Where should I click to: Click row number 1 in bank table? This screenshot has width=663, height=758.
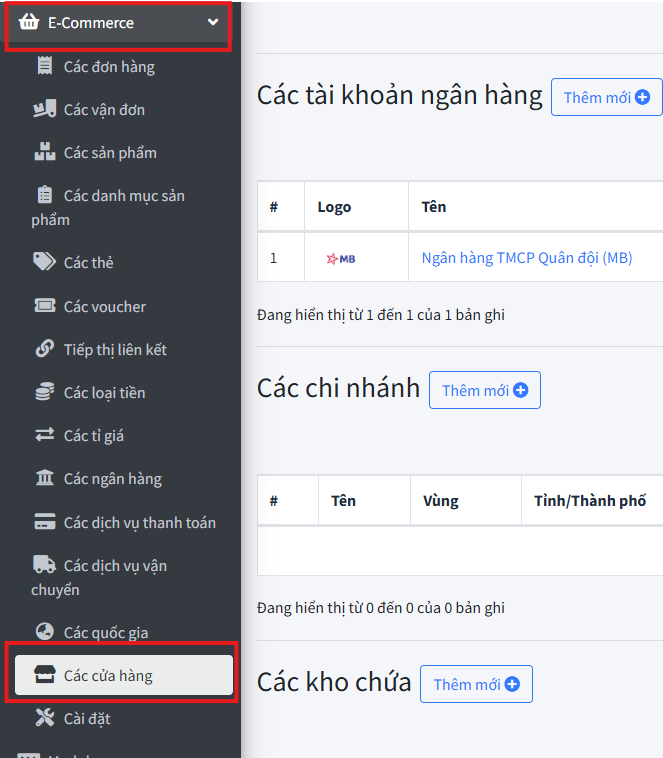tap(273, 258)
